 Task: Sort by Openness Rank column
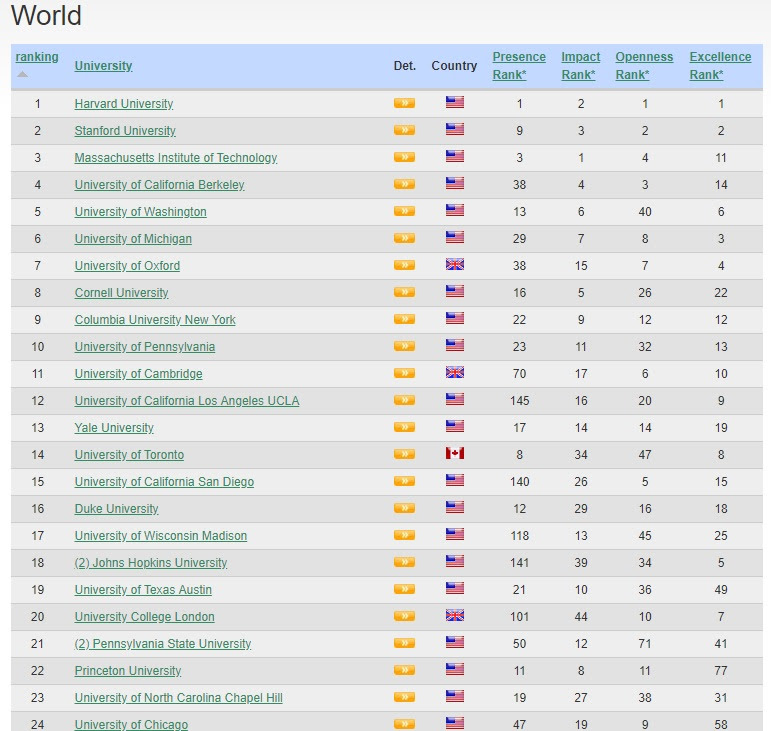pyautogui.click(x=644, y=66)
